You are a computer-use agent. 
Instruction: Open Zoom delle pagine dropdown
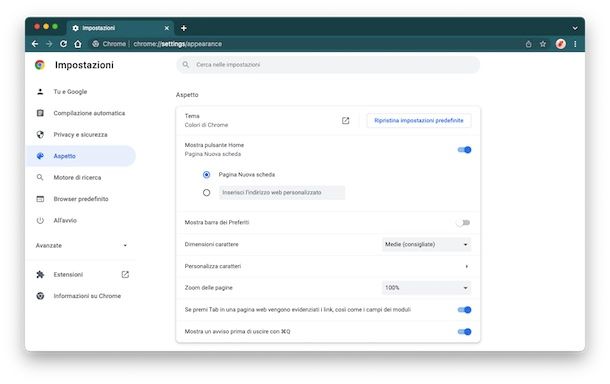tap(426, 288)
